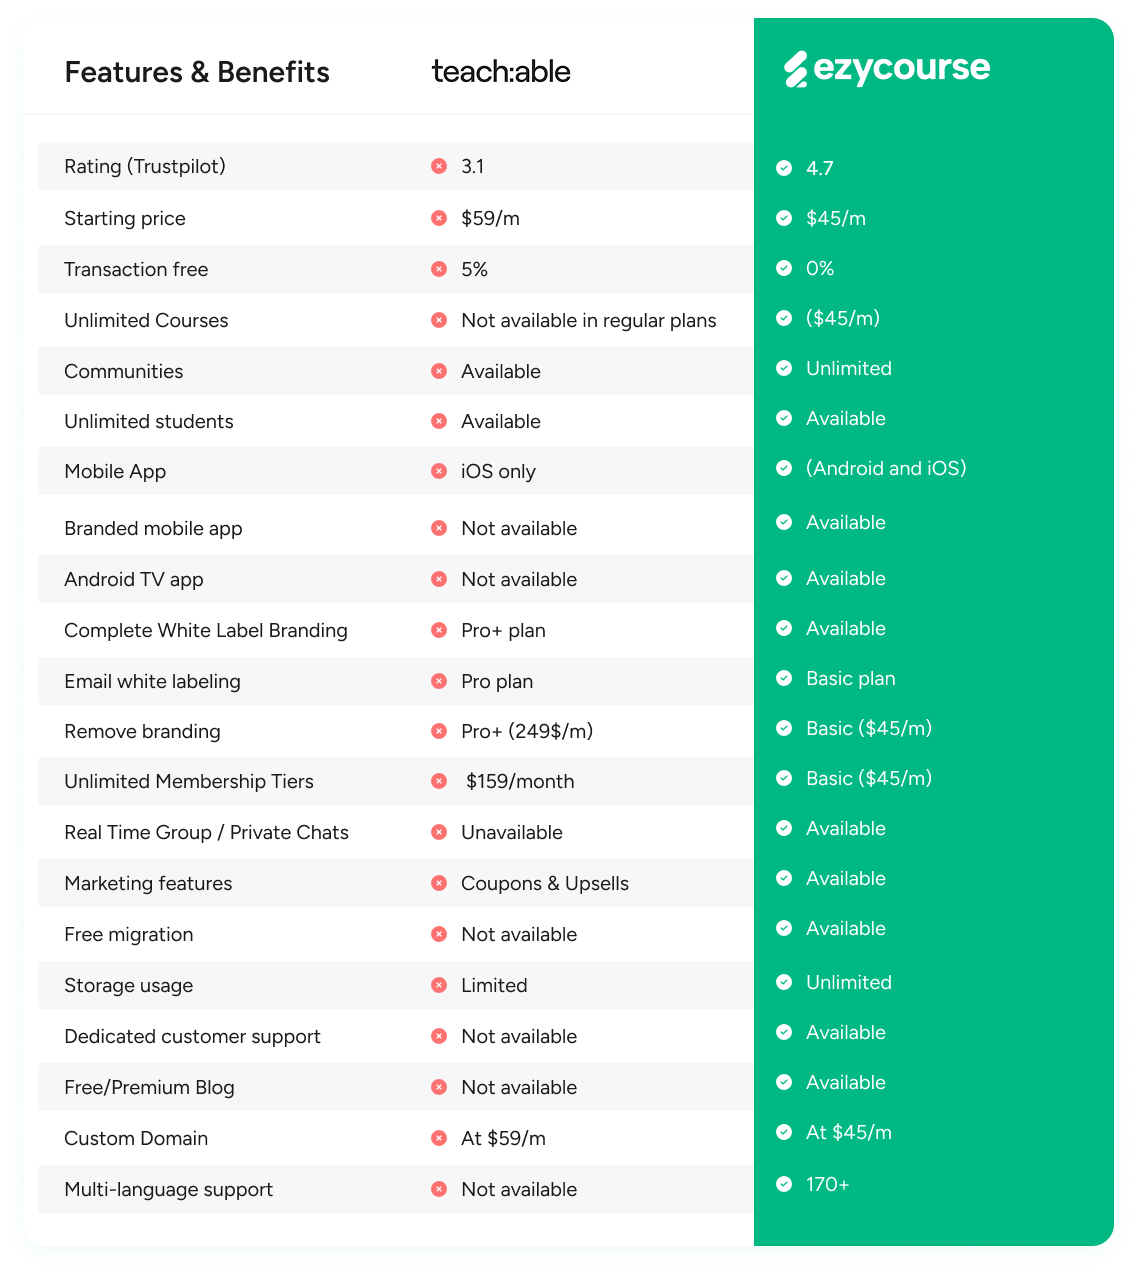Viewport: 1138px width, 1276px height.
Task: Click the red X beside the 3.1 rating
Action: pos(439,166)
